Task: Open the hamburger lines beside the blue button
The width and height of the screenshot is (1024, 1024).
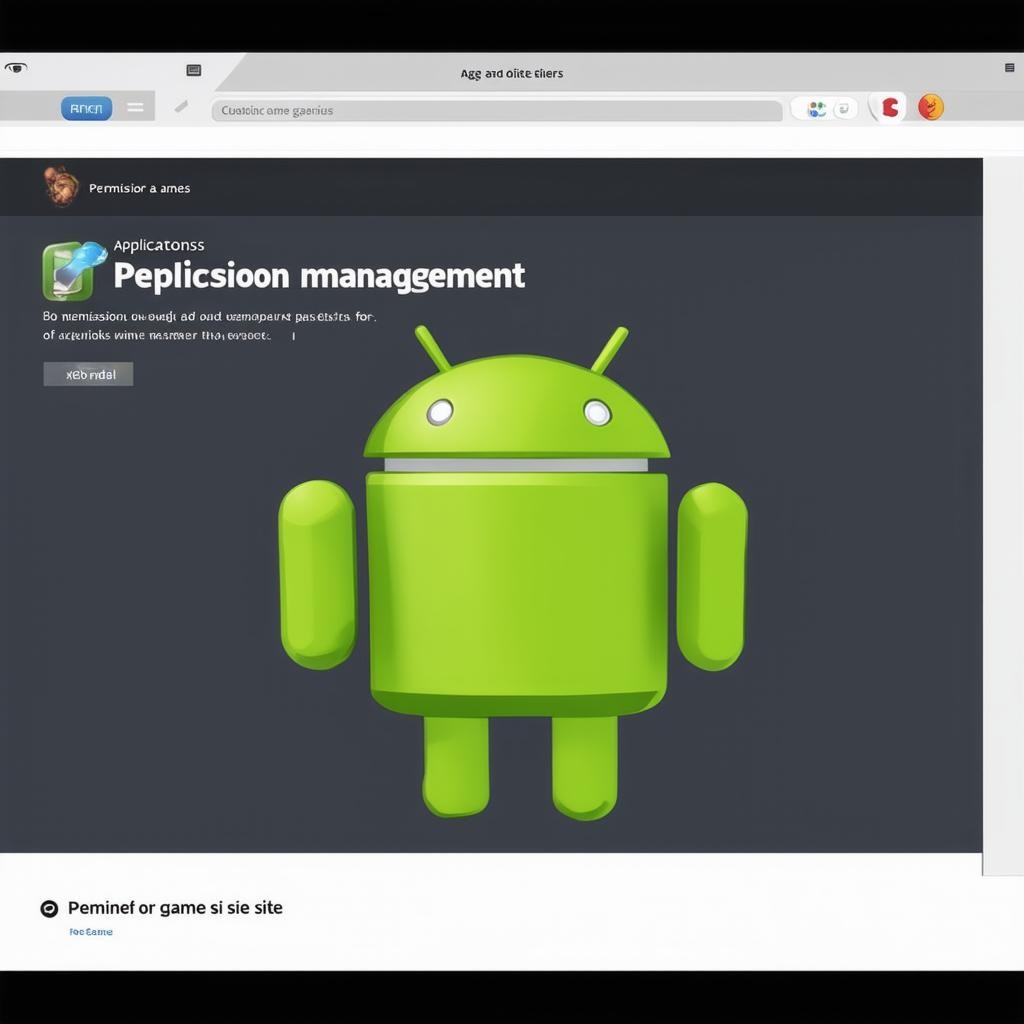Action: click(135, 108)
